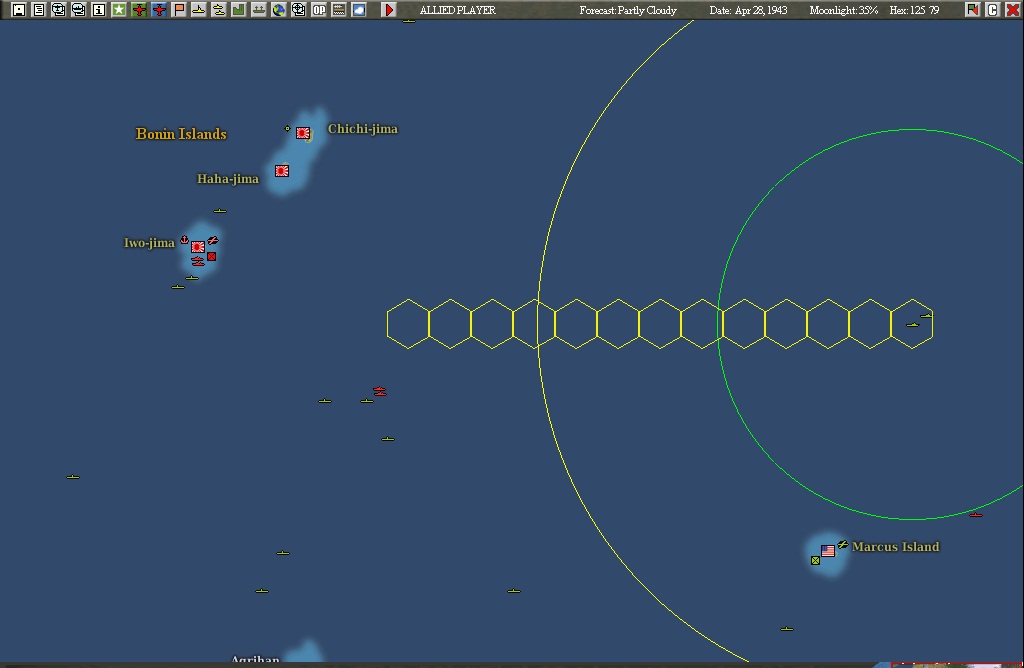
Task: Select the yellow land unit at Marcus Island
Action: 815,560
